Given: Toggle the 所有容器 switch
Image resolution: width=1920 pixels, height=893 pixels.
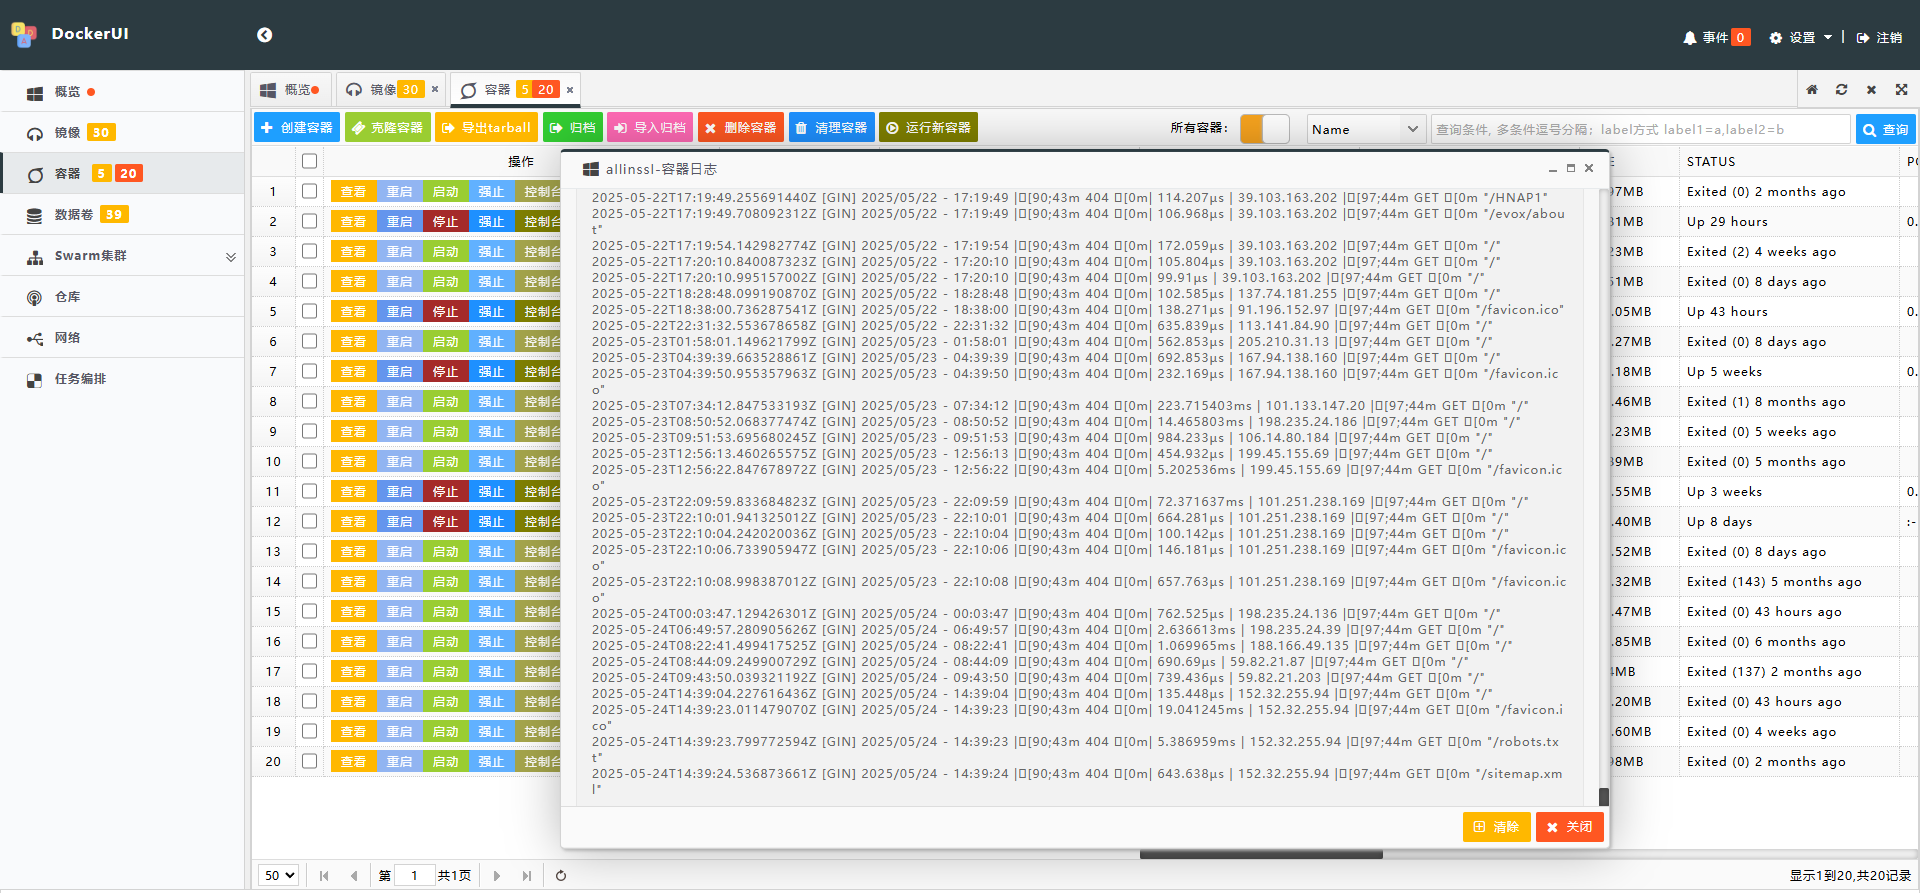Looking at the screenshot, I should (x=1264, y=129).
